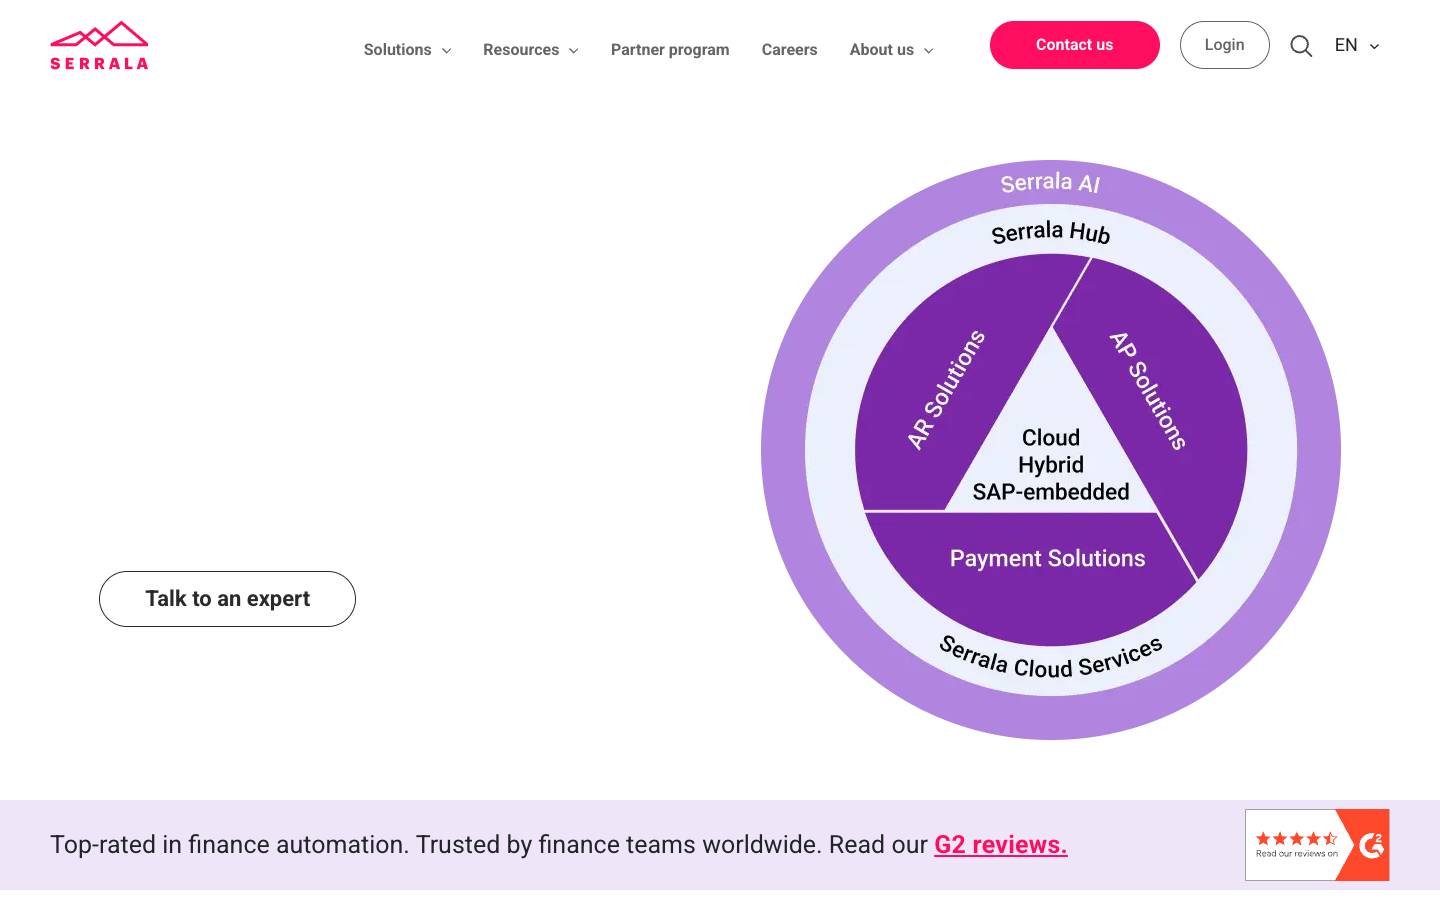Follow the G2 reviews link

tap(1001, 845)
